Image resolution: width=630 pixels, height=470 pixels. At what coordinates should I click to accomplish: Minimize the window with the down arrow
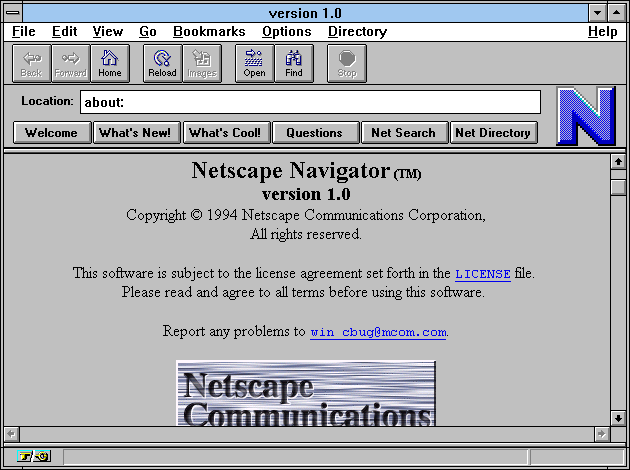(597, 13)
